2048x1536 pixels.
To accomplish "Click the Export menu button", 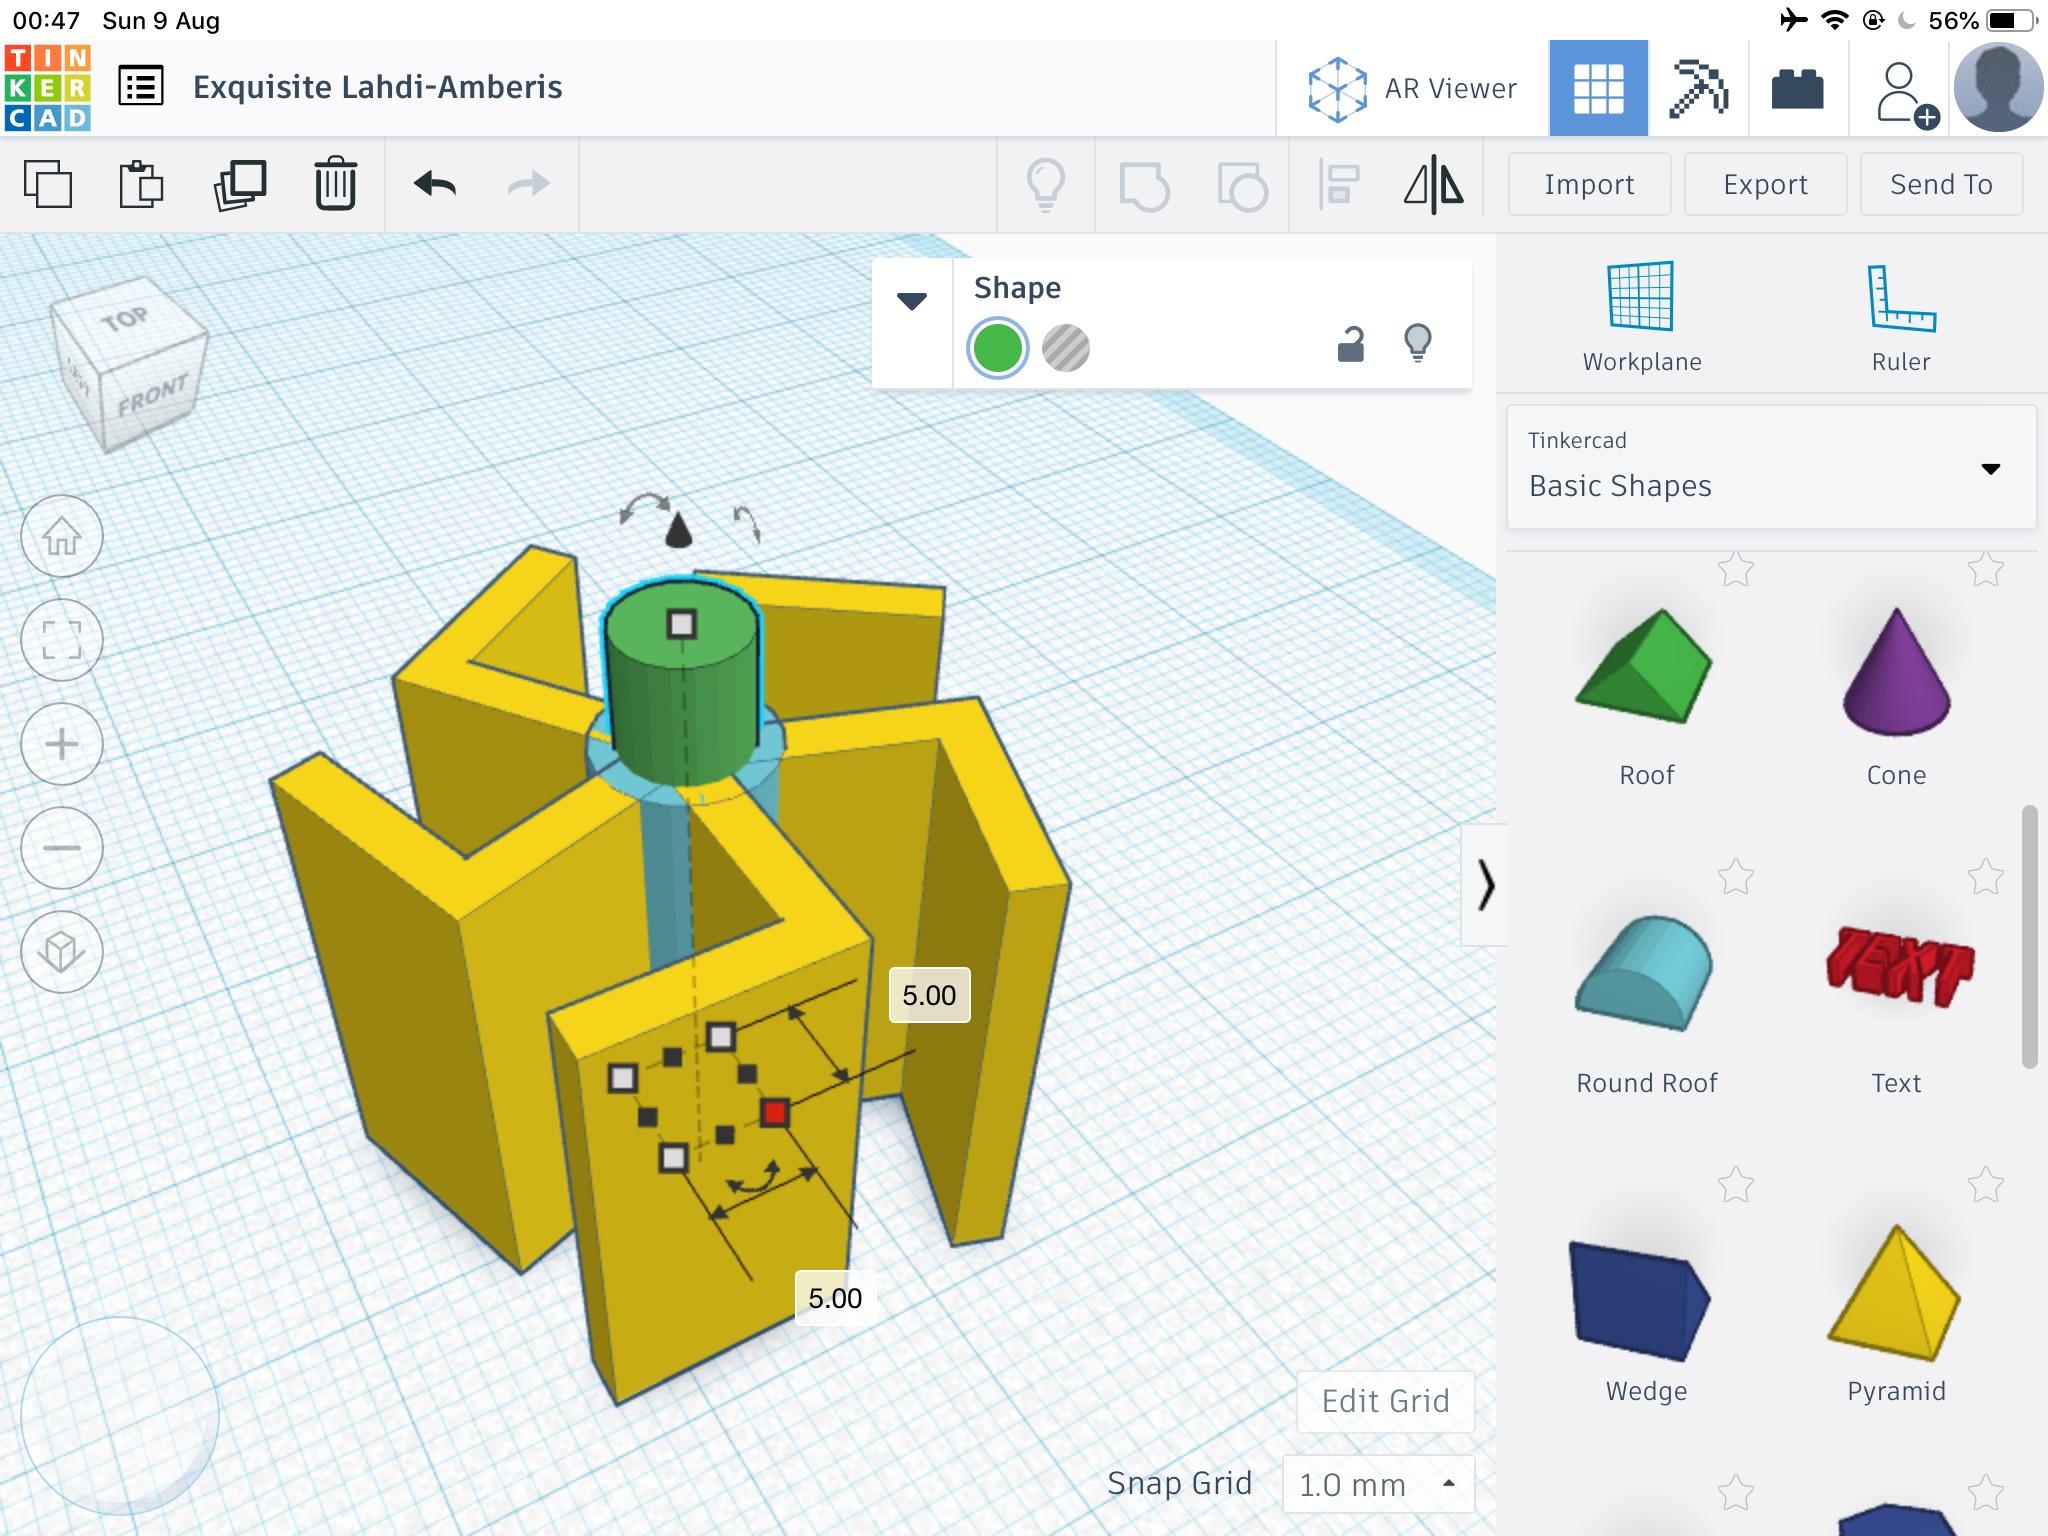I will click(1763, 184).
